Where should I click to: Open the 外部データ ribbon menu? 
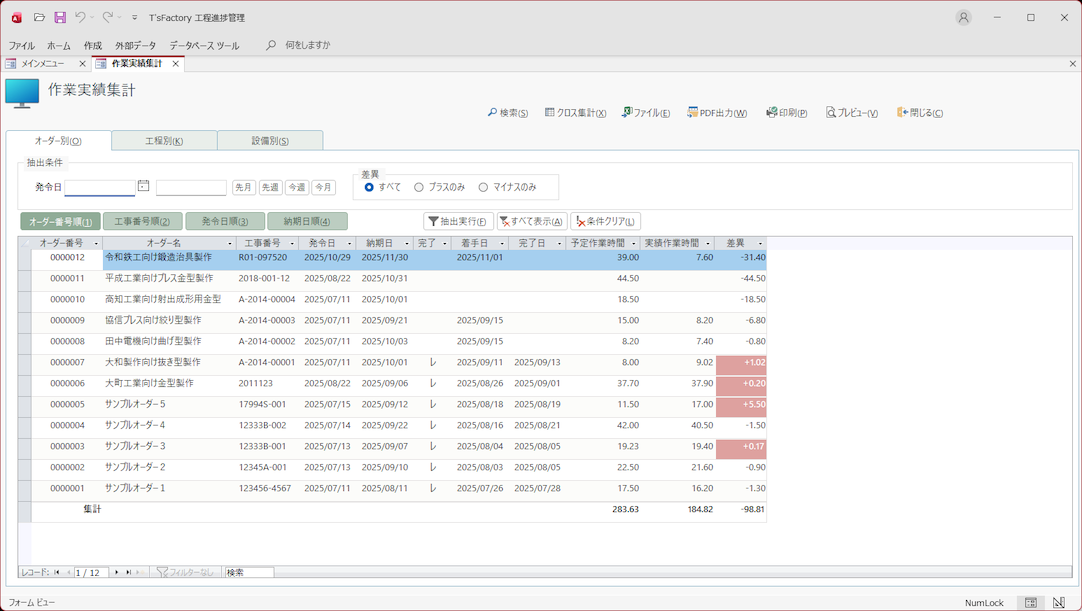[135, 46]
